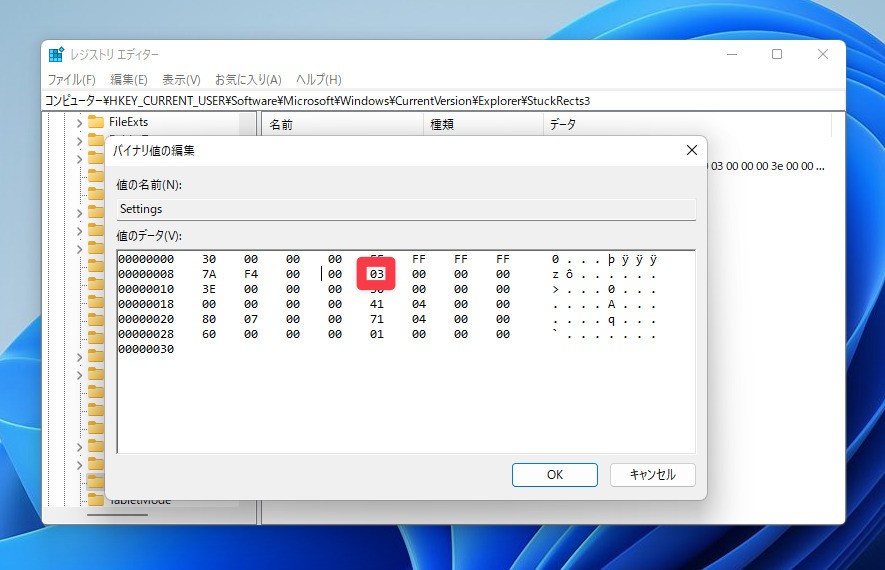Open the 編集(E) menu
This screenshot has height=570, width=885.
[x=129, y=80]
